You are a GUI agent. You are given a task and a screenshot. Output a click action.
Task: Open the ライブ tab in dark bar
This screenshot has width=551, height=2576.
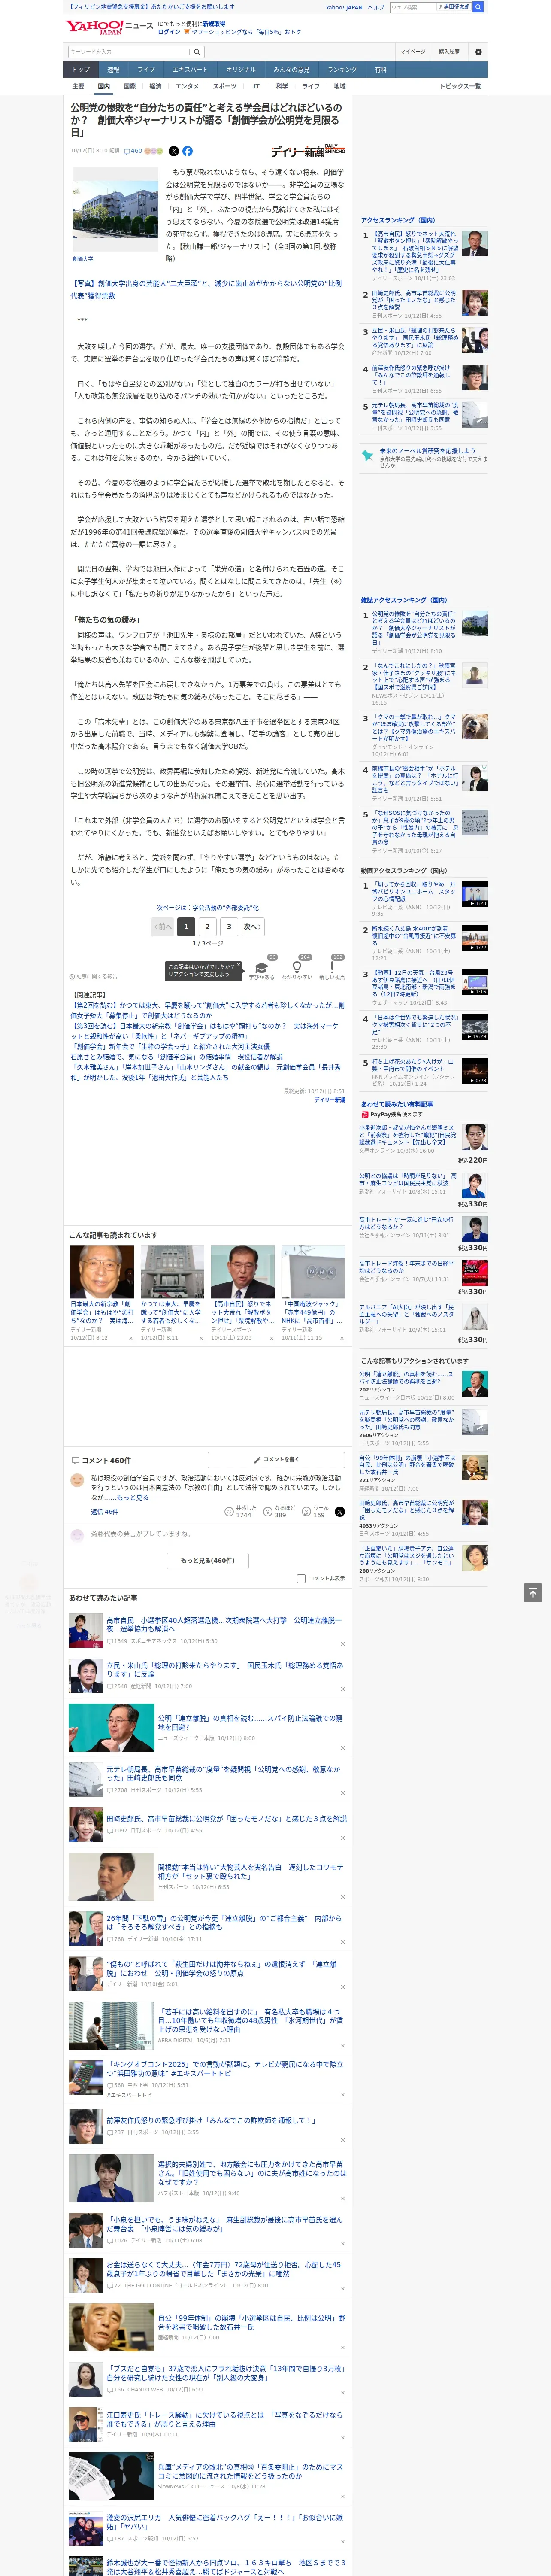point(146,70)
